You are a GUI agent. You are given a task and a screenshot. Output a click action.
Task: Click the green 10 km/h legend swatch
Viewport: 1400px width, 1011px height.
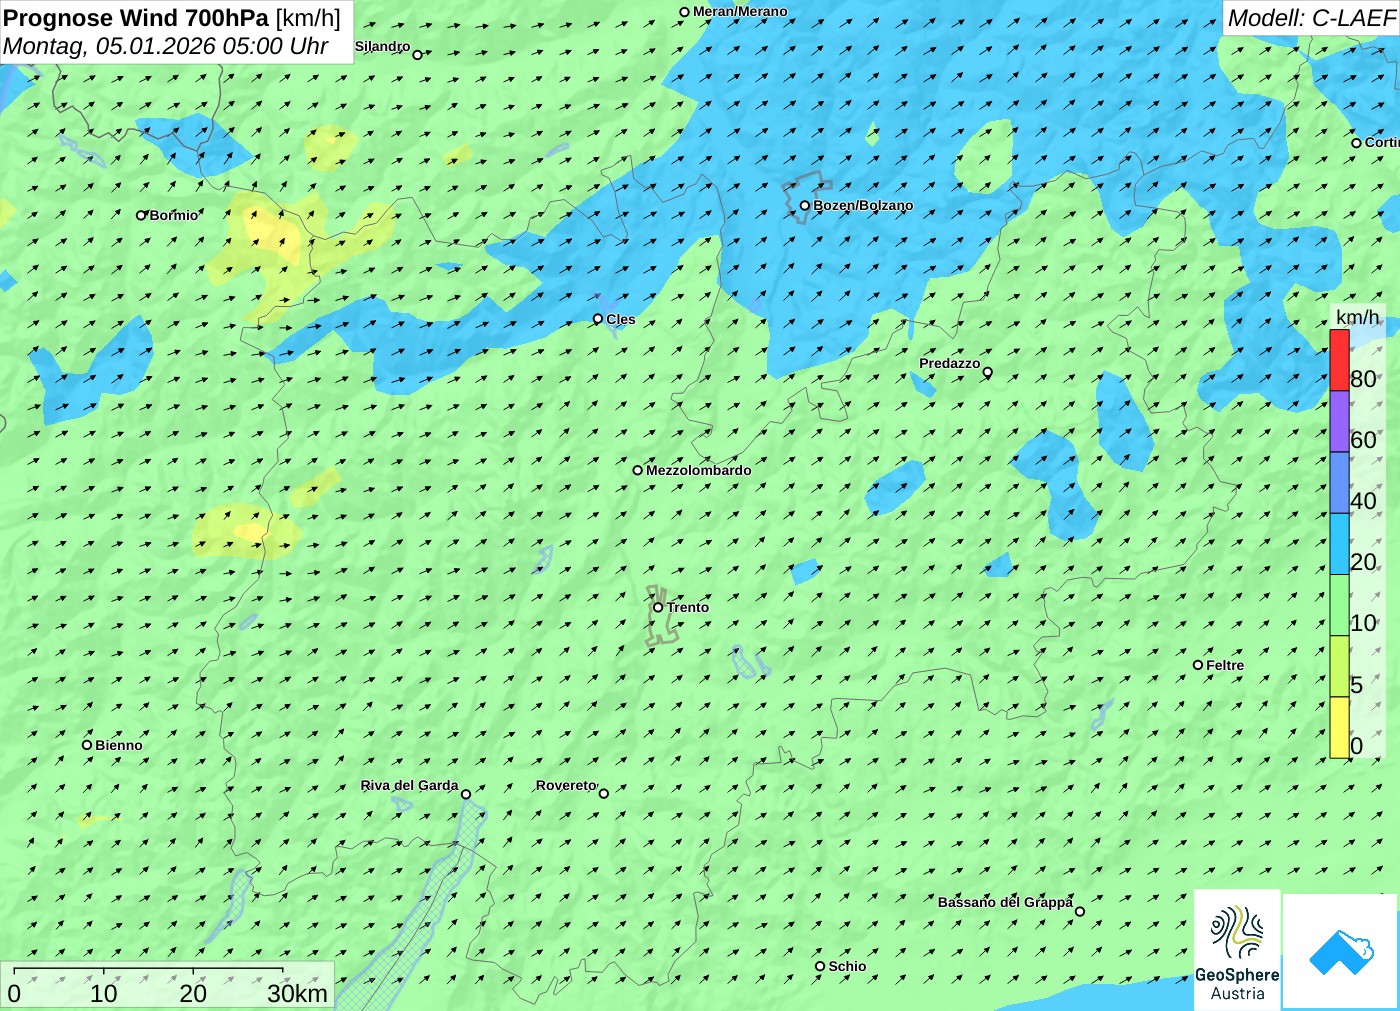(1339, 606)
